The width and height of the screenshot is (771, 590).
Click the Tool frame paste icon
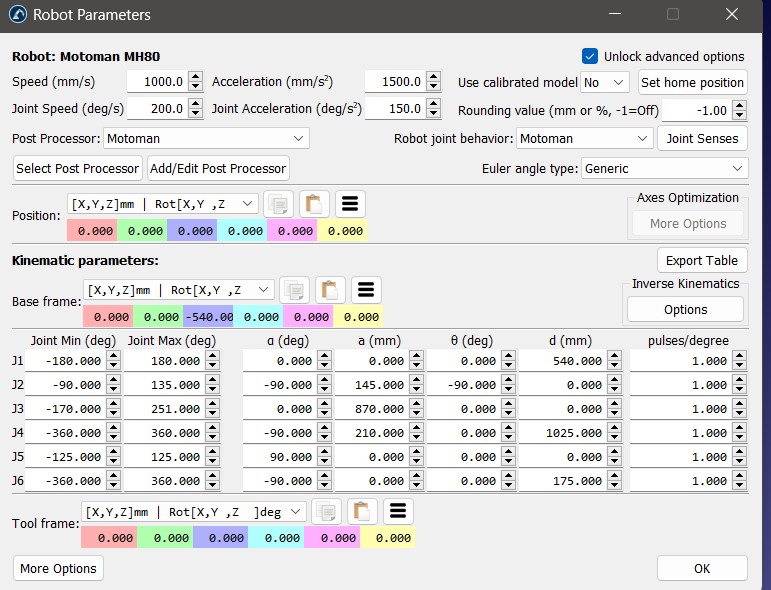[362, 511]
